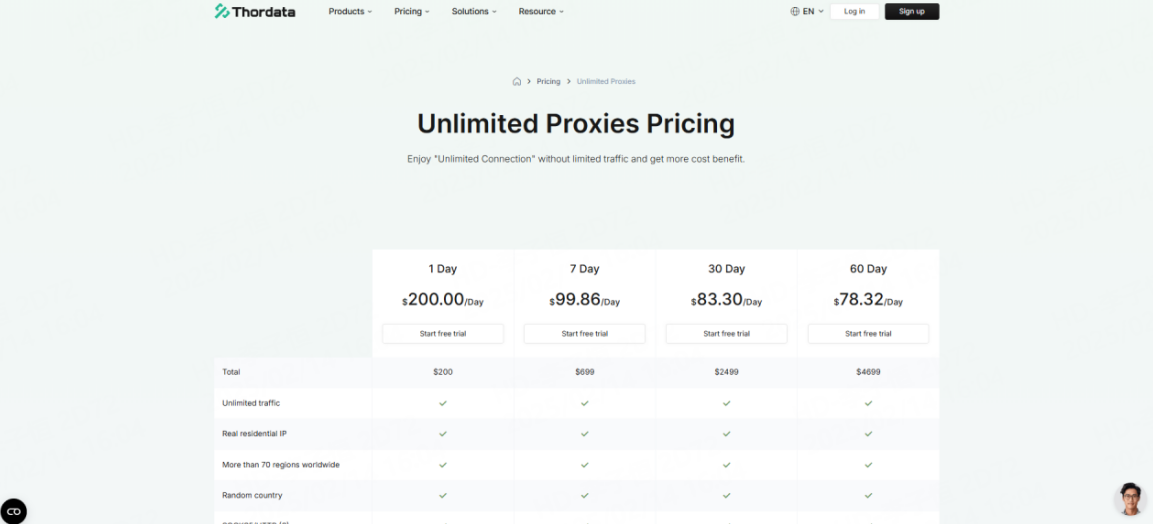Screen dimensions: 1153x524
Task: Open the chat support avatar
Action: point(1129,499)
